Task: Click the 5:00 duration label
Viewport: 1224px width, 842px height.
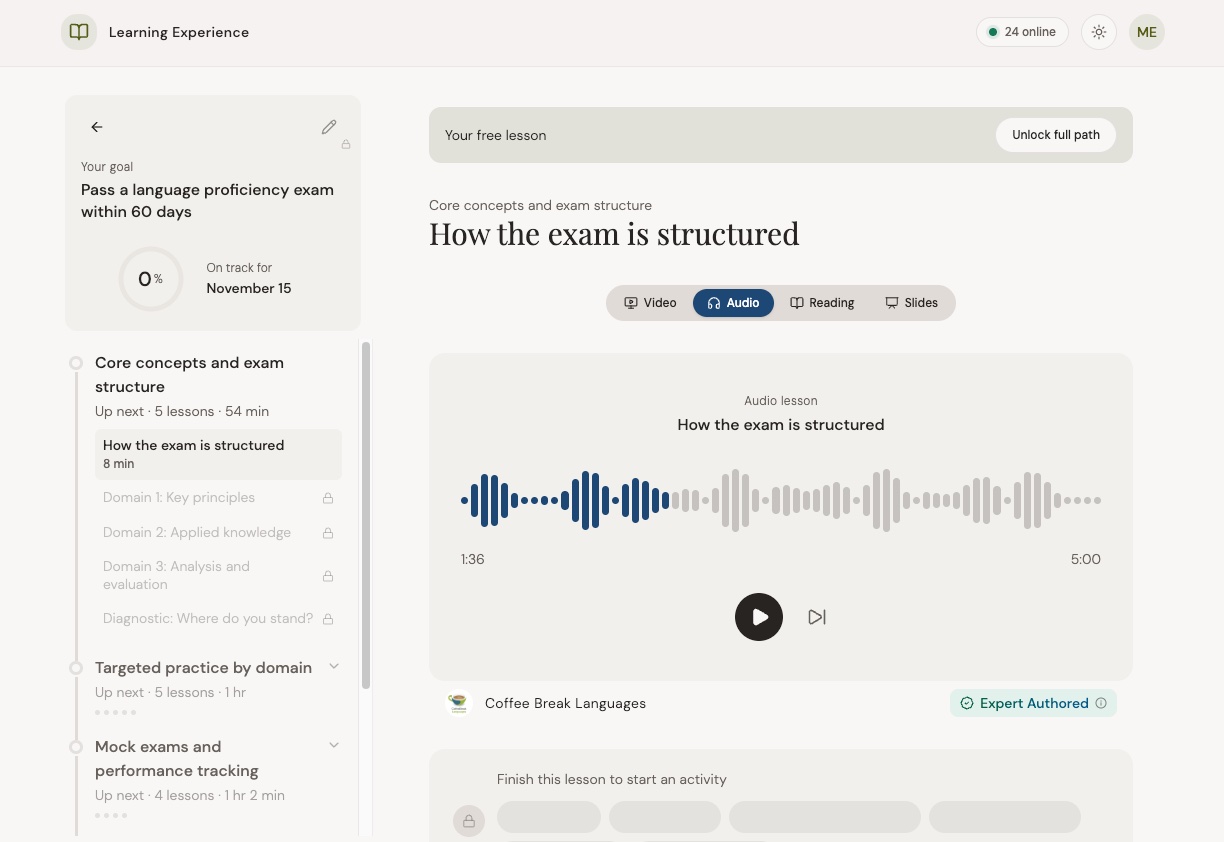Action: 1085,560
